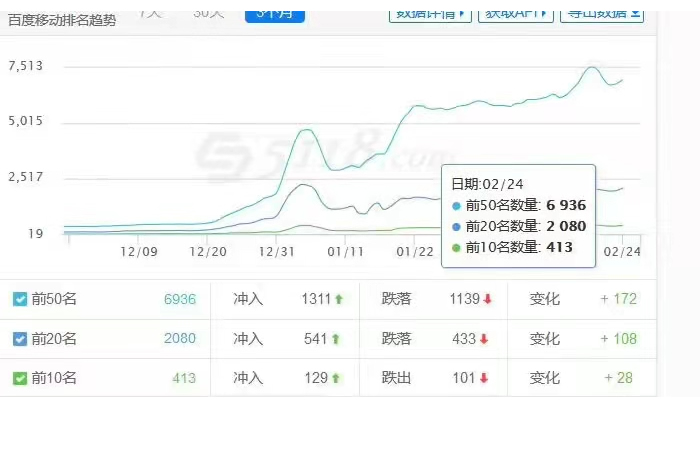The image size is (700, 455).
Task: Click the 跌落 value 1139
Action: click(464, 299)
